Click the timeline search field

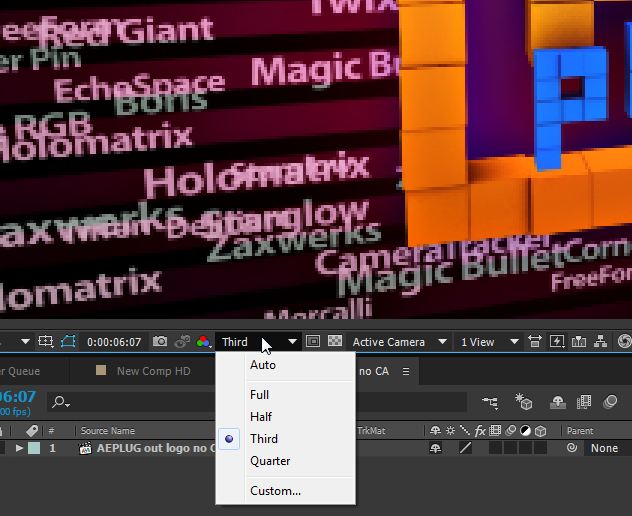[x=258, y=402]
